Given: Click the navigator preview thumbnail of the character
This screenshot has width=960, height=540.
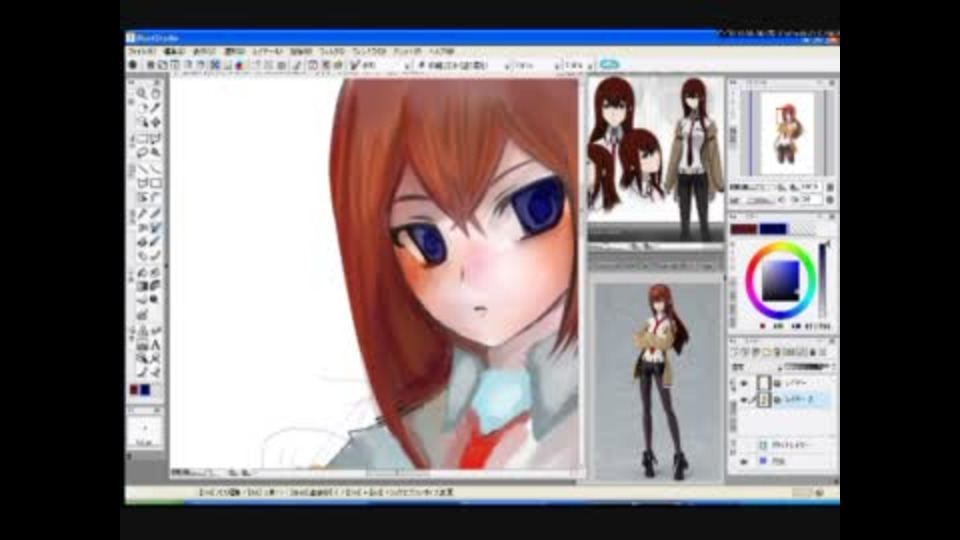Looking at the screenshot, I should (787, 133).
